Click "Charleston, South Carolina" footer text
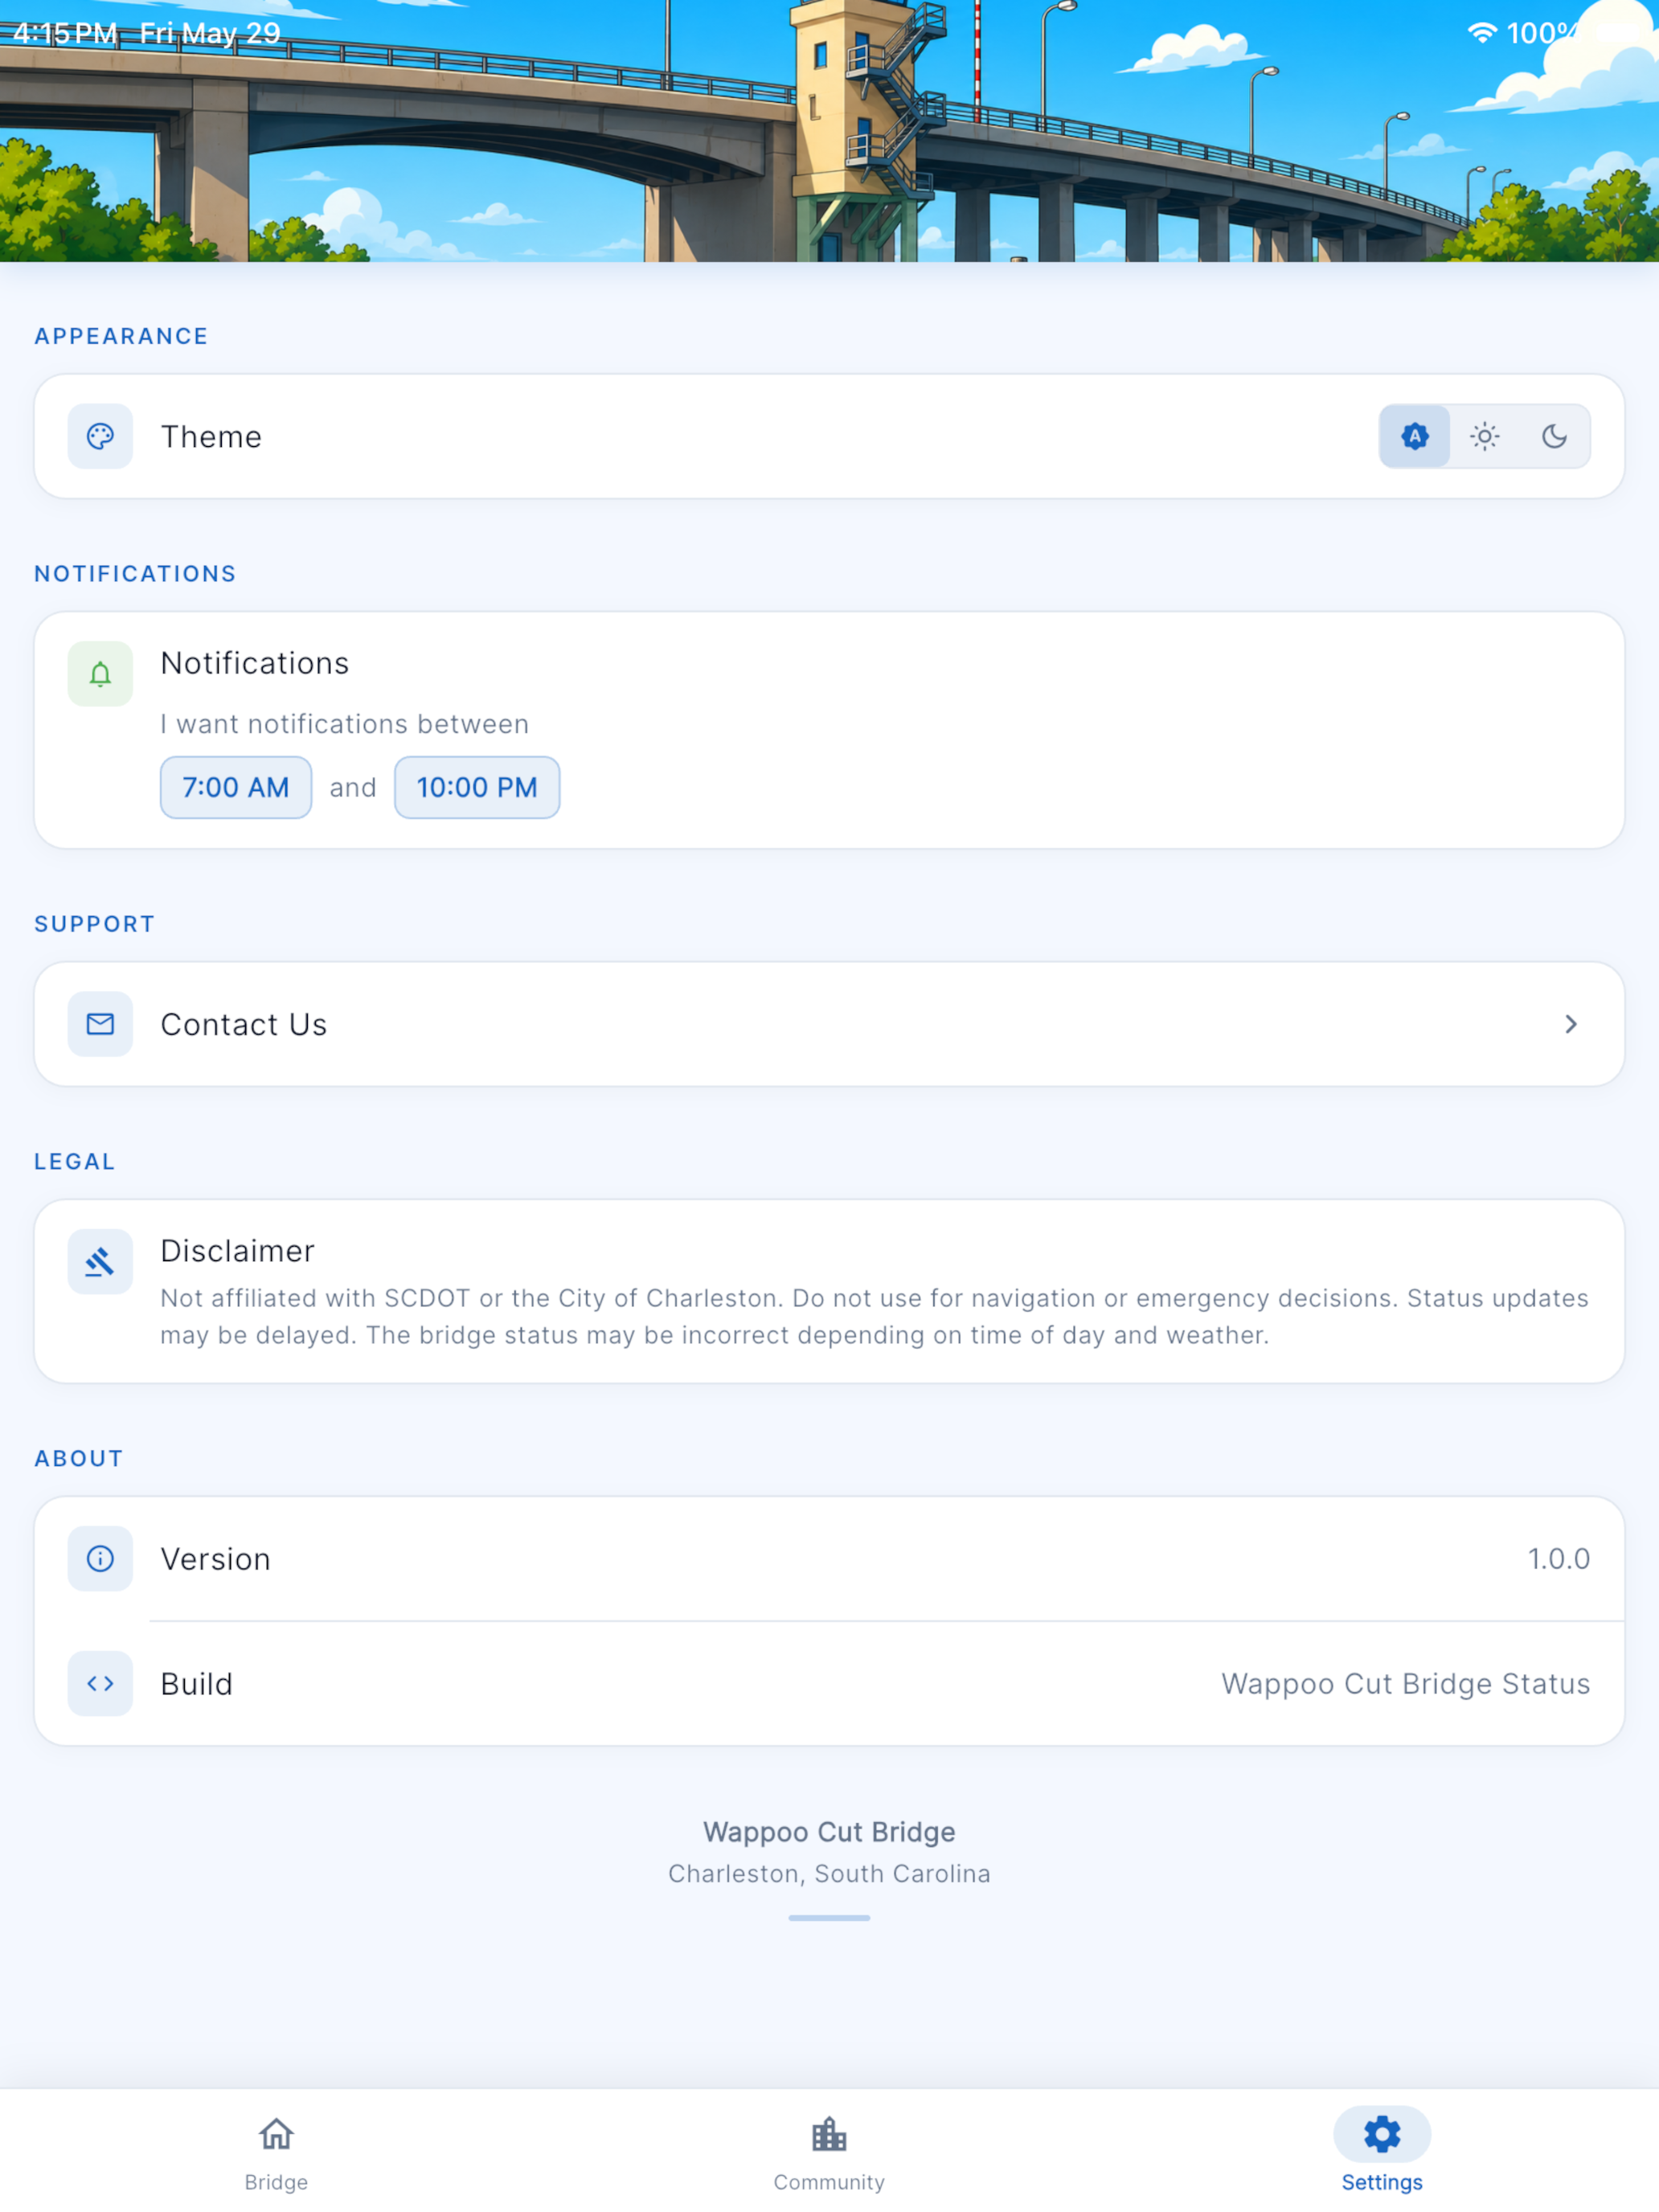This screenshot has height=2212, width=1659. pos(829,1874)
